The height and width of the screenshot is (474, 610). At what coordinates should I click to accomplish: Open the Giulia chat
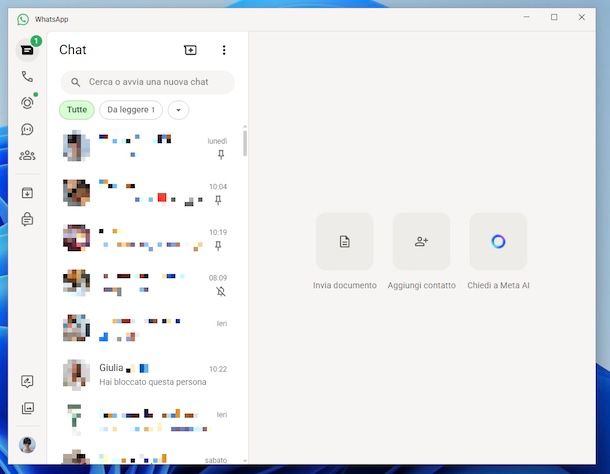(146, 375)
